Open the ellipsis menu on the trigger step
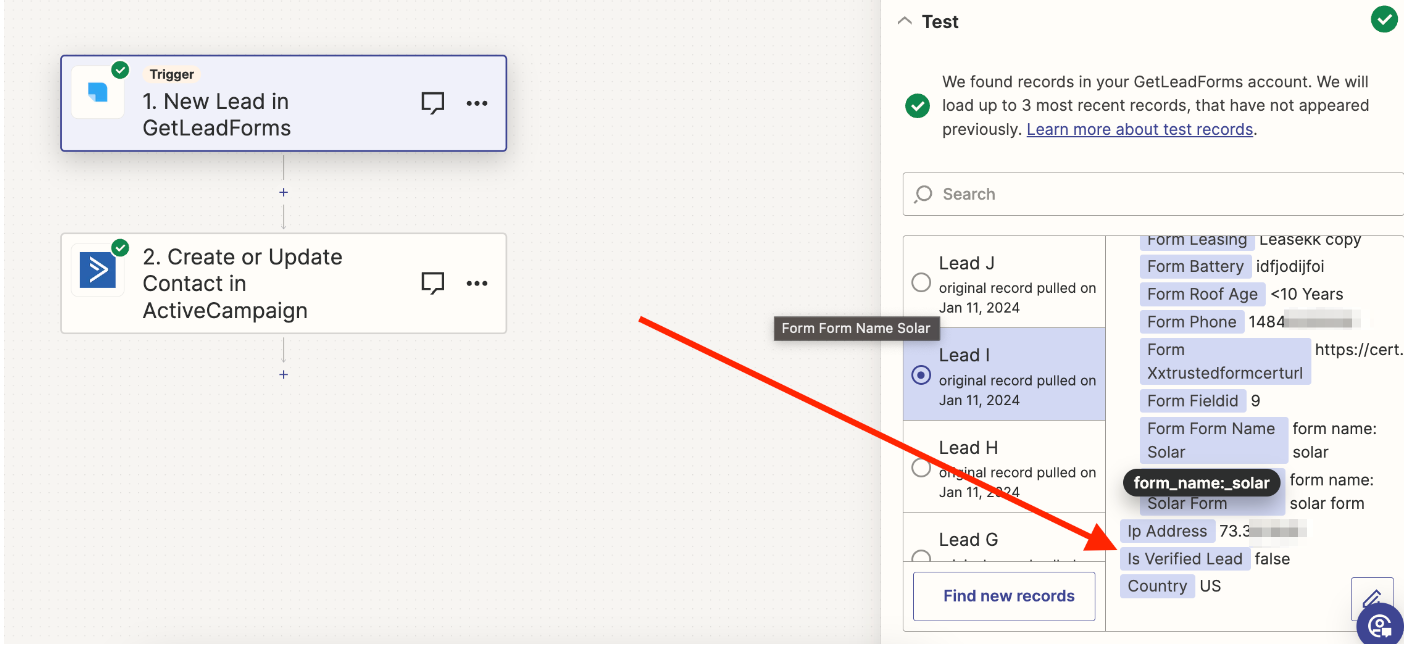The width and height of the screenshot is (1406, 646). pos(477,102)
